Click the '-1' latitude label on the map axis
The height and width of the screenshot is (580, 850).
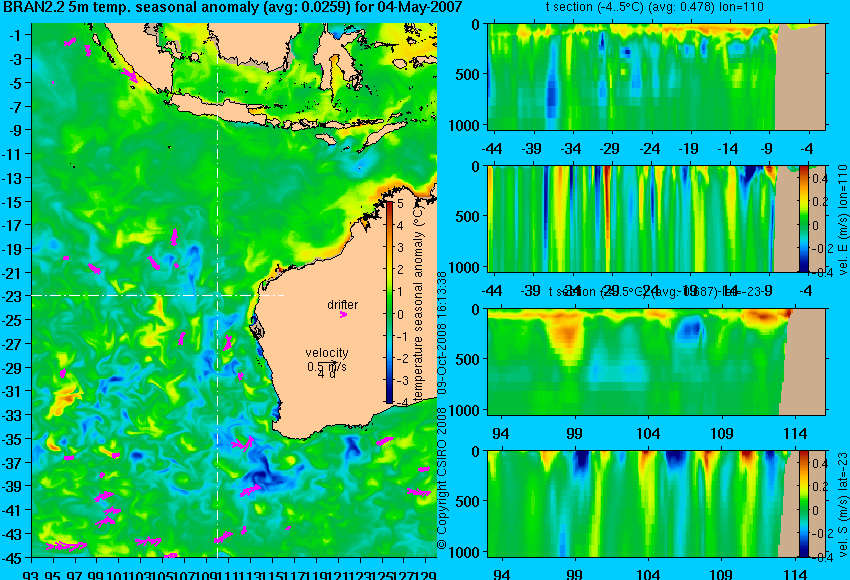(x=15, y=36)
